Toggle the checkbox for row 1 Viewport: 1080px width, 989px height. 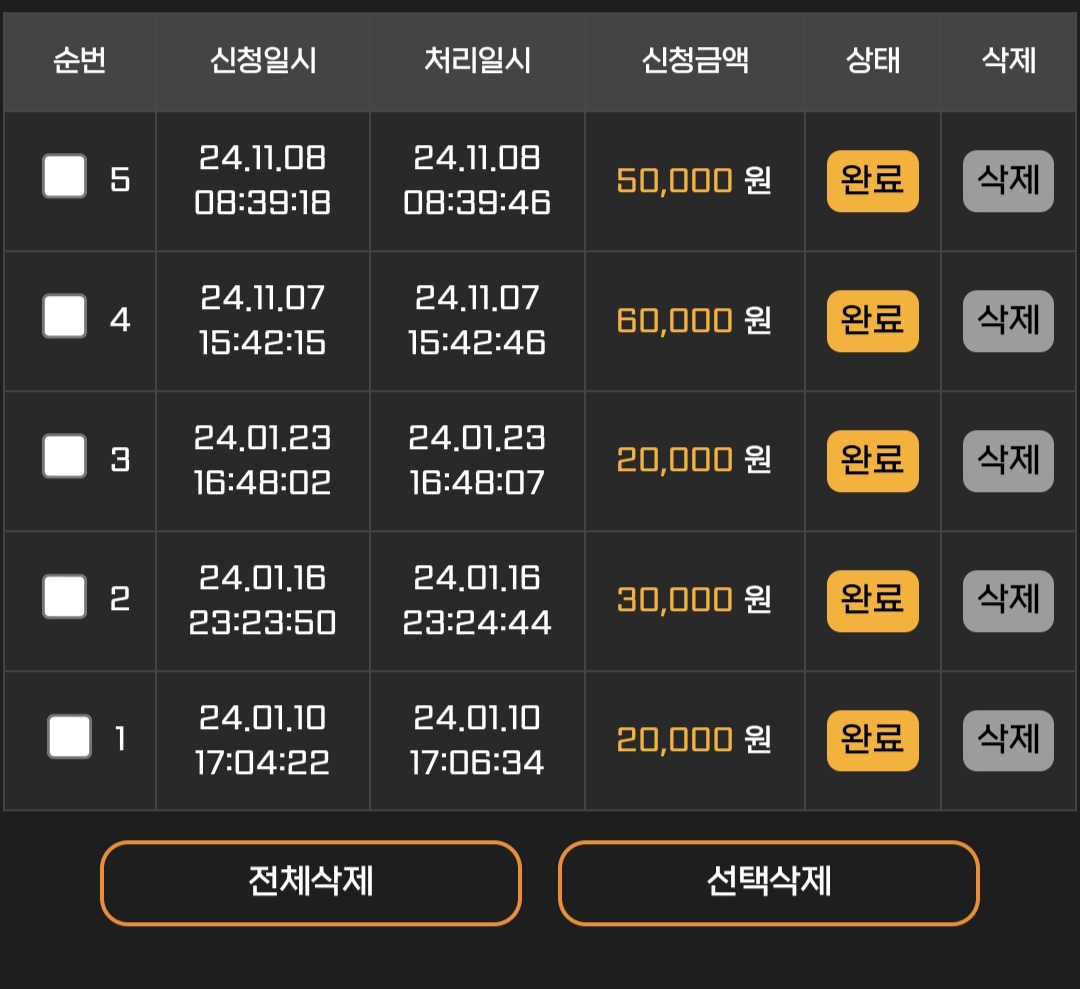(x=70, y=737)
